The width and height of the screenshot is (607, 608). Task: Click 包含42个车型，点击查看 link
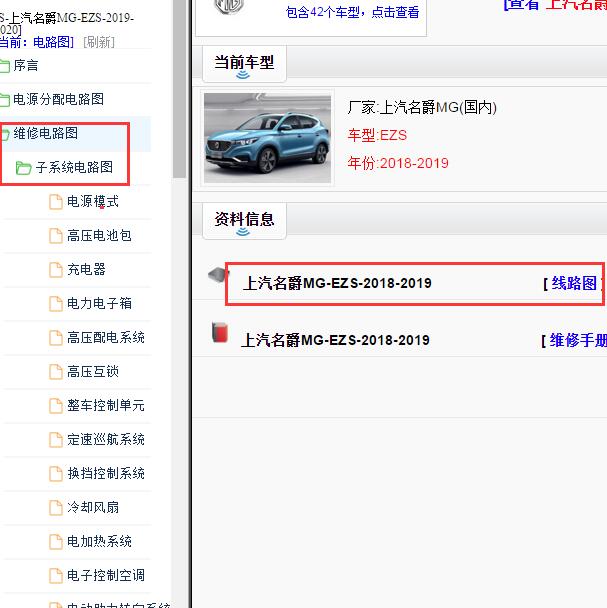tap(352, 12)
